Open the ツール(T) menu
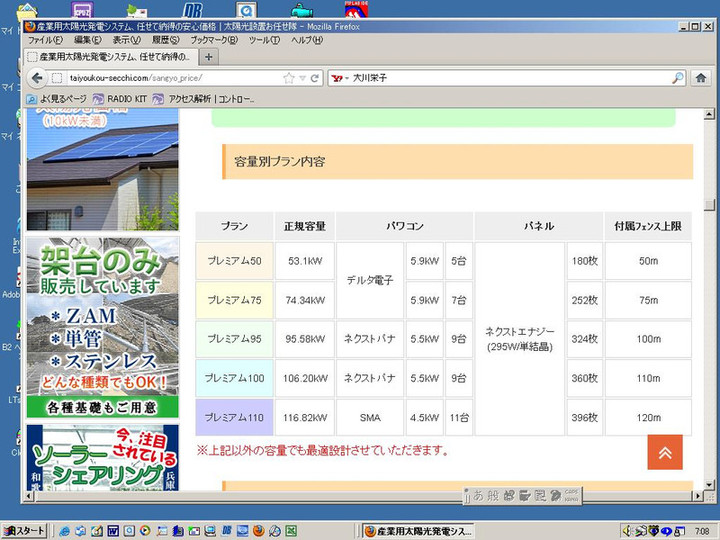The height and width of the screenshot is (540, 720). 264,41
